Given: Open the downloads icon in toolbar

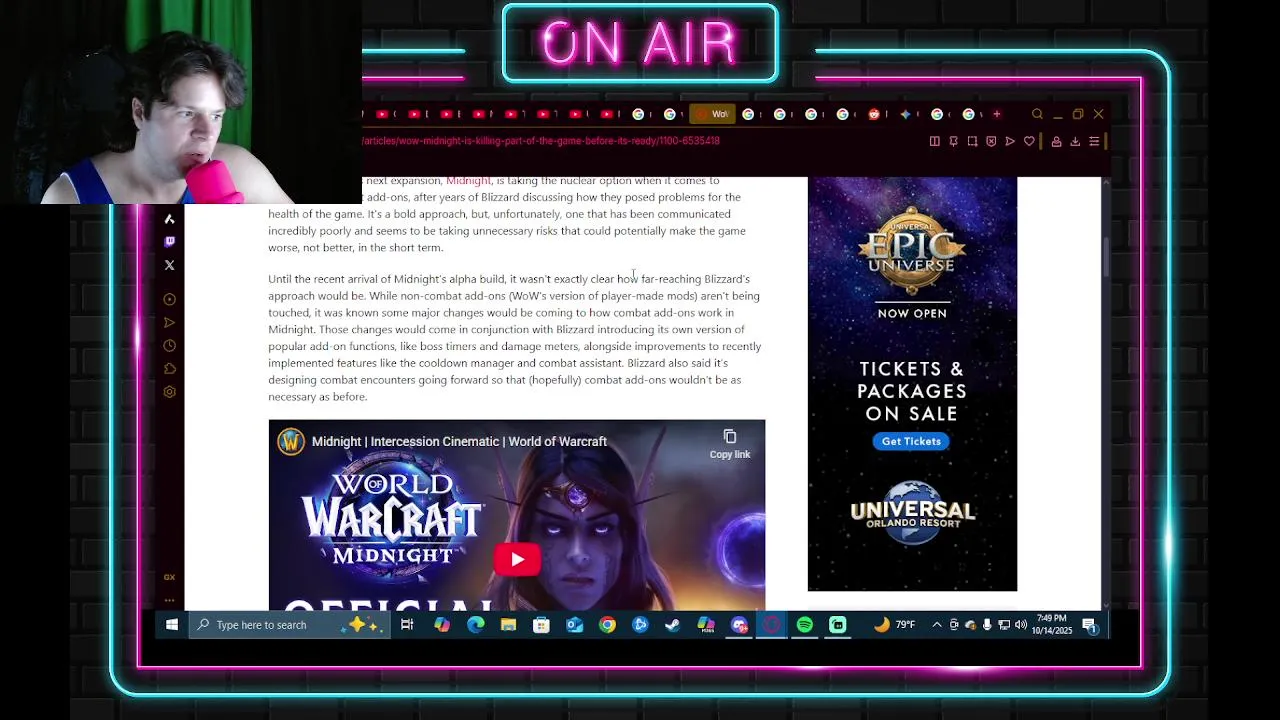Looking at the screenshot, I should (1075, 141).
